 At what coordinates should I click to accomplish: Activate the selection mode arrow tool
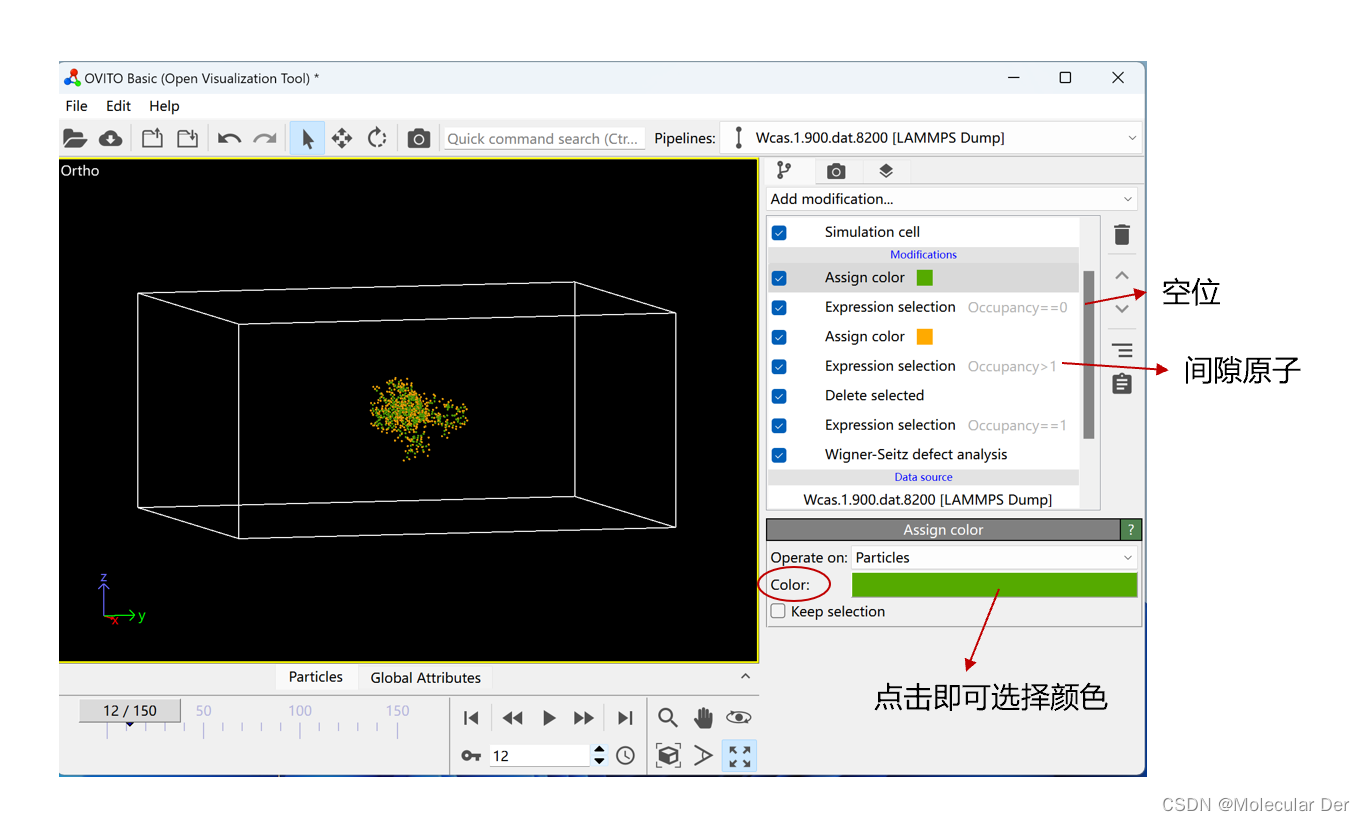click(307, 138)
